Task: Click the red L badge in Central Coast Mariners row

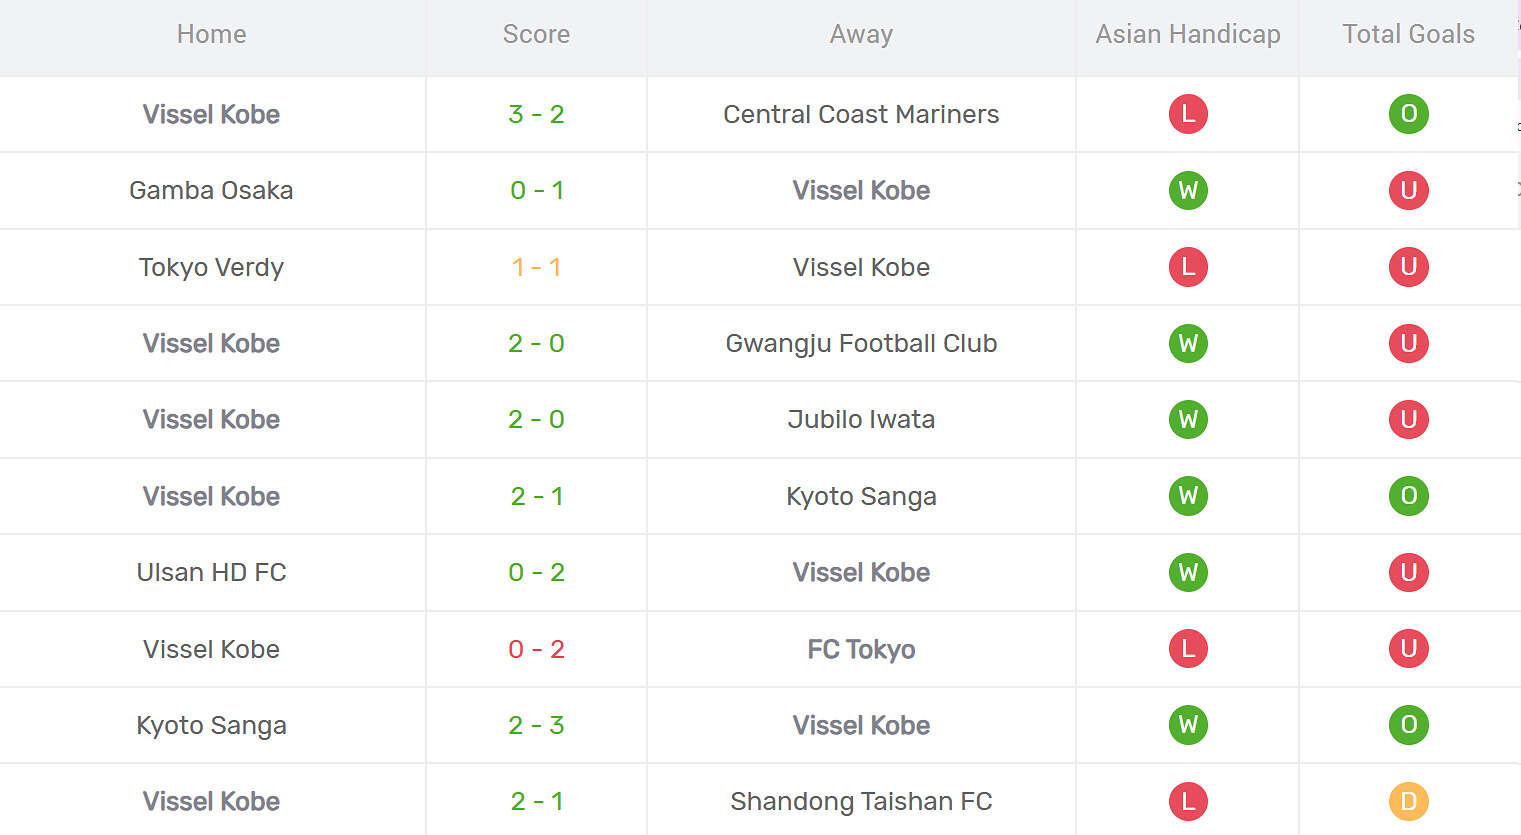Action: click(x=1188, y=114)
